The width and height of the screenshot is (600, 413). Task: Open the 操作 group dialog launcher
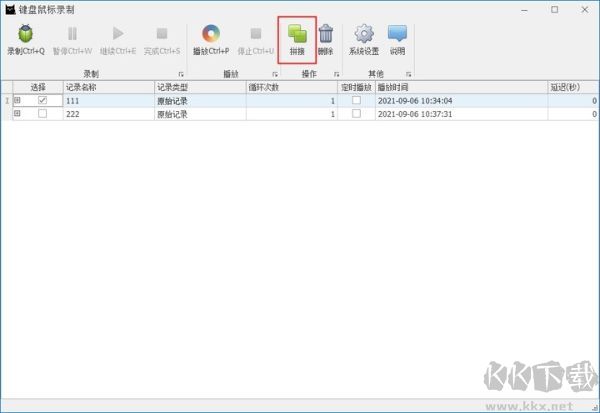point(336,74)
